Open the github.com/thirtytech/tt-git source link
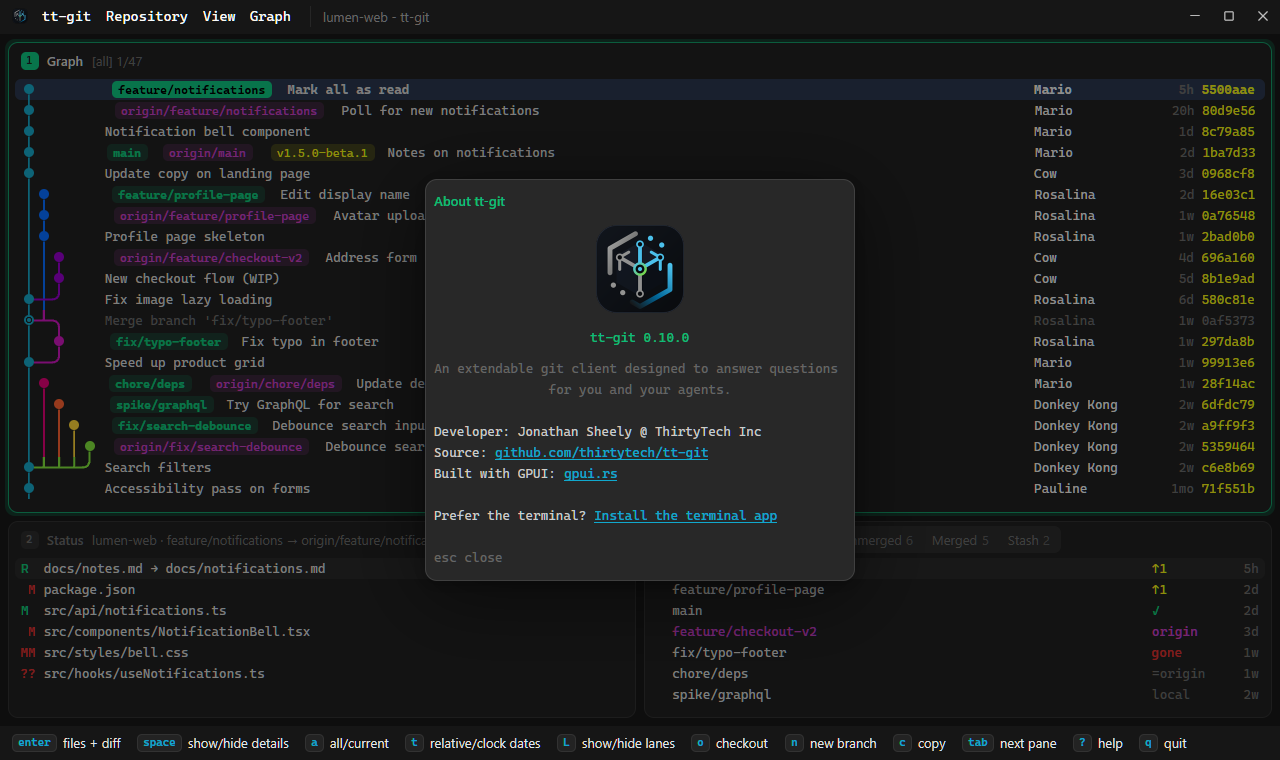Screen dimensions: 1280x760 coord(601,453)
